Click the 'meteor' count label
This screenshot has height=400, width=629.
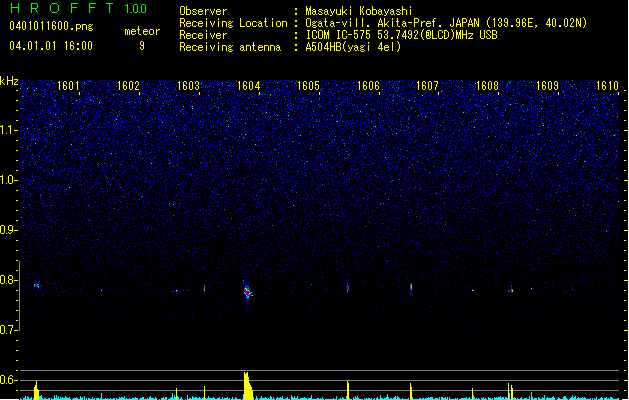pos(142,31)
